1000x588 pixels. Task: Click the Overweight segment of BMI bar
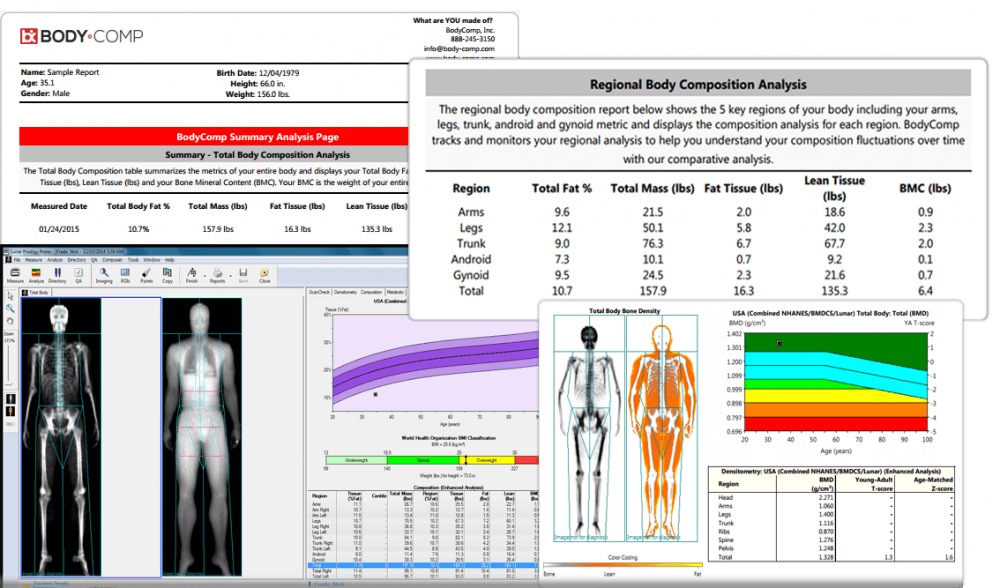(x=487, y=460)
